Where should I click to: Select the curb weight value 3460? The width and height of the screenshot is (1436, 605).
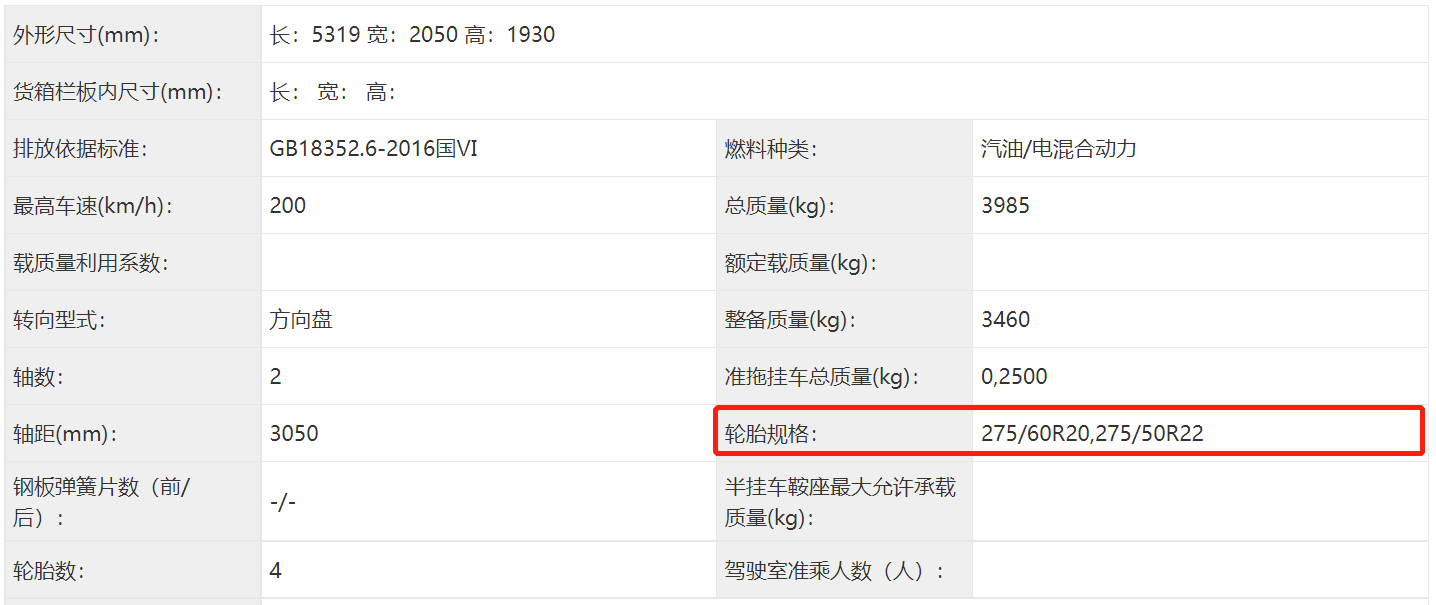(1005, 320)
